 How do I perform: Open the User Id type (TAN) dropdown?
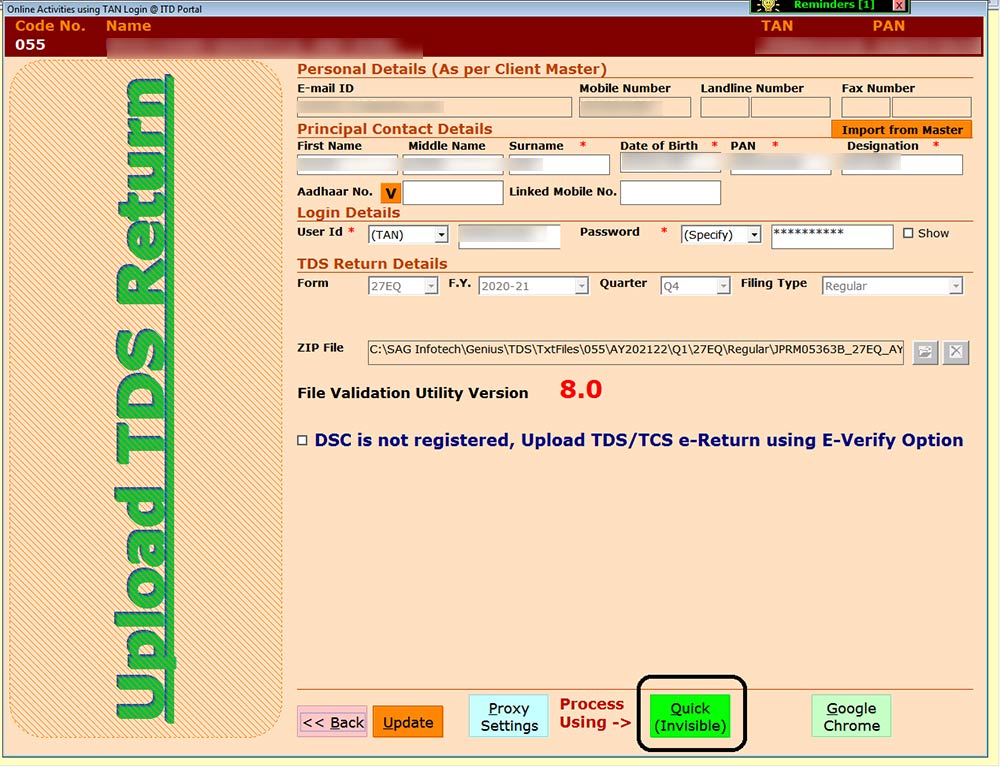pyautogui.click(x=440, y=235)
